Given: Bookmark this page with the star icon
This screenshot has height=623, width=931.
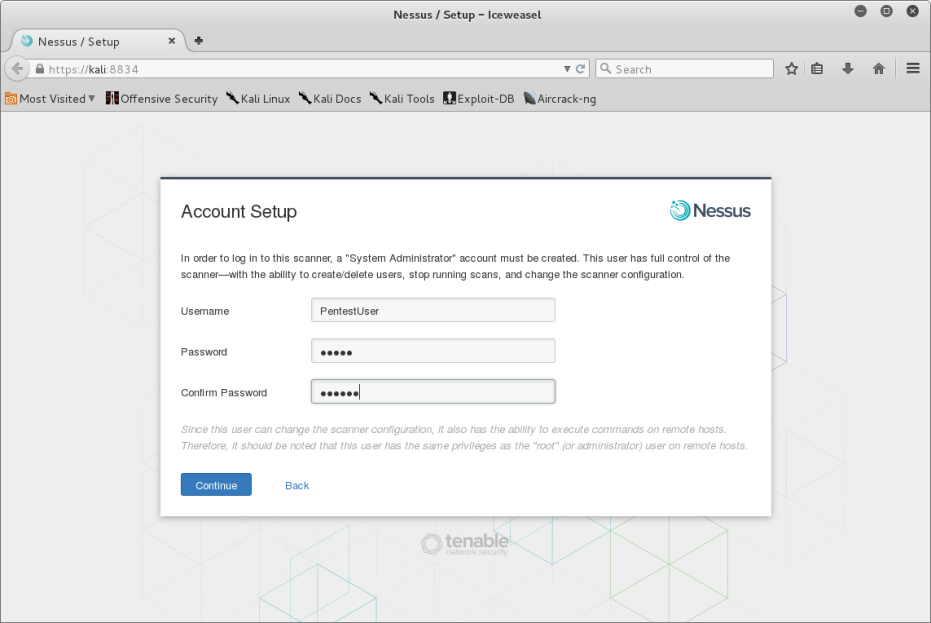Looking at the screenshot, I should (x=791, y=69).
